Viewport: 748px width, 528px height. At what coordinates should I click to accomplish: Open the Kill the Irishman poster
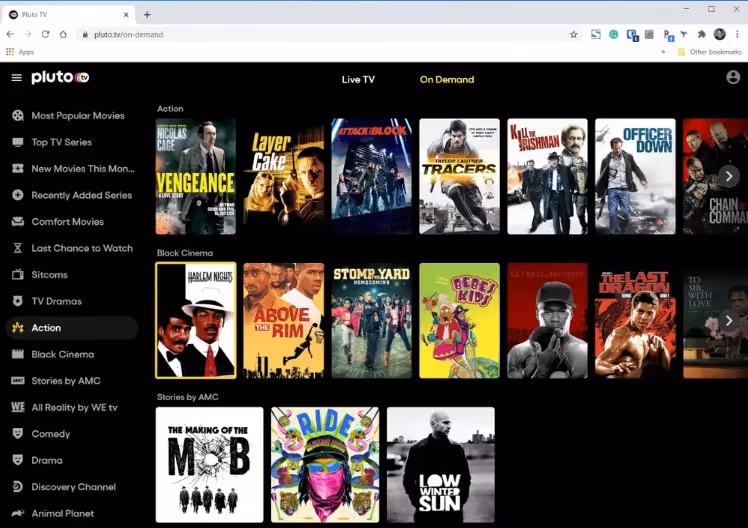point(547,176)
